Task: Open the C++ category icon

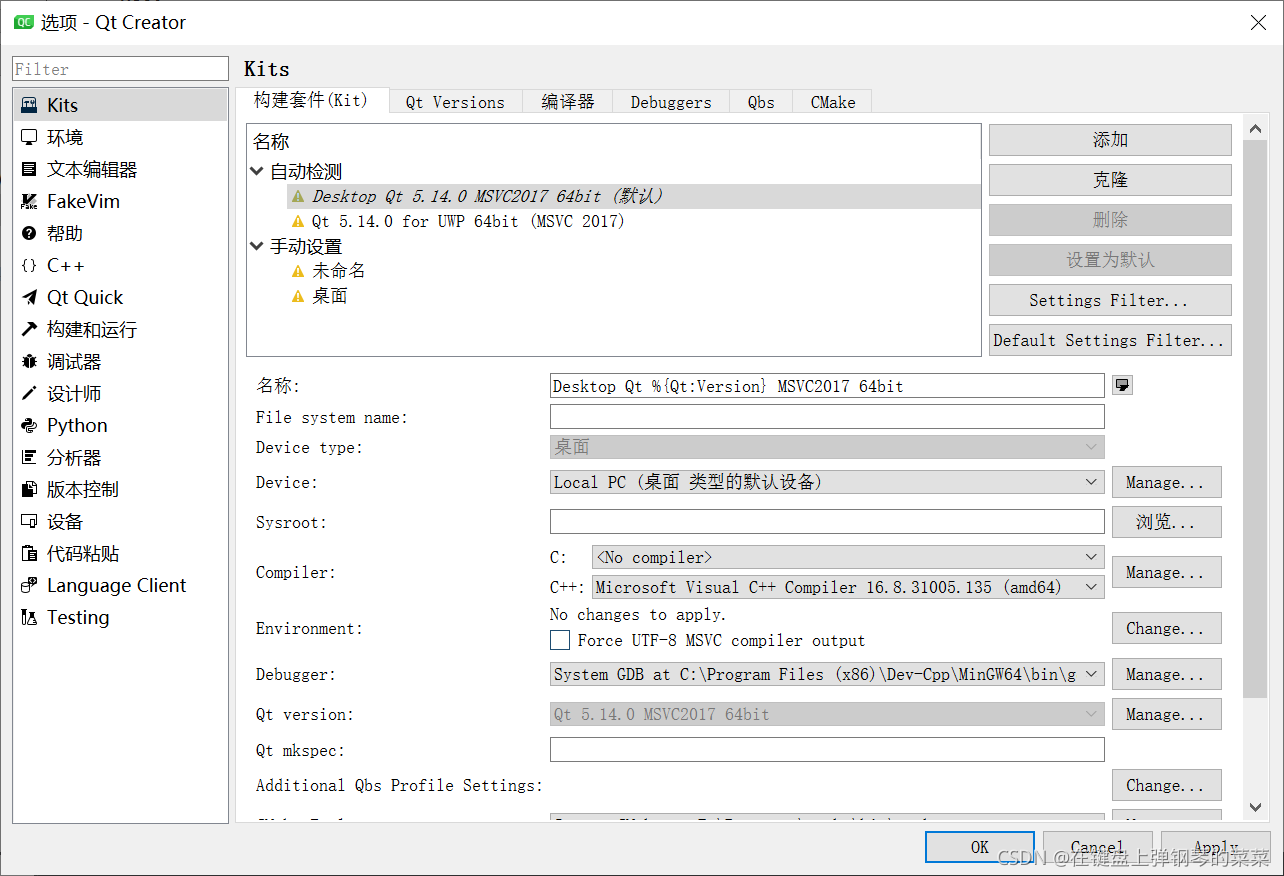Action: (x=29, y=265)
